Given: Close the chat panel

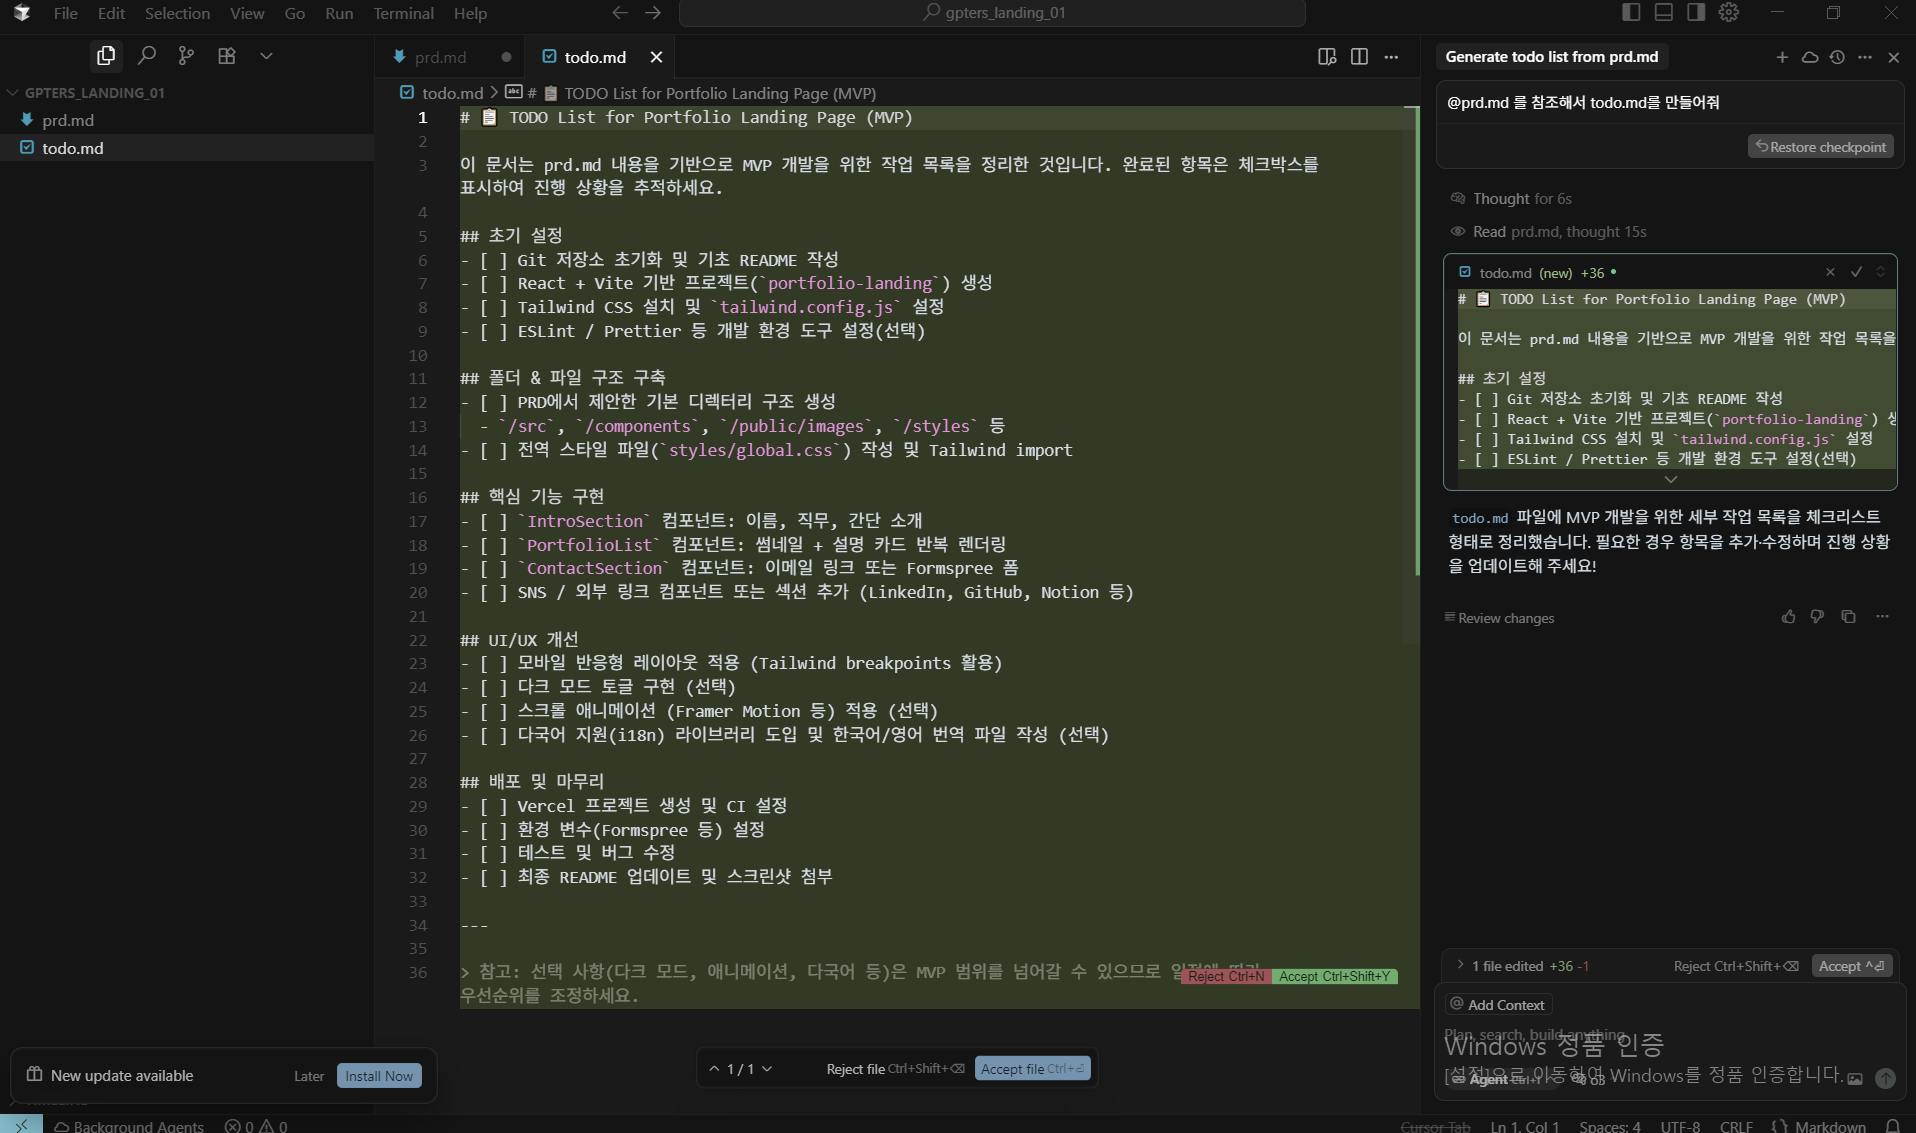Looking at the screenshot, I should coord(1893,57).
